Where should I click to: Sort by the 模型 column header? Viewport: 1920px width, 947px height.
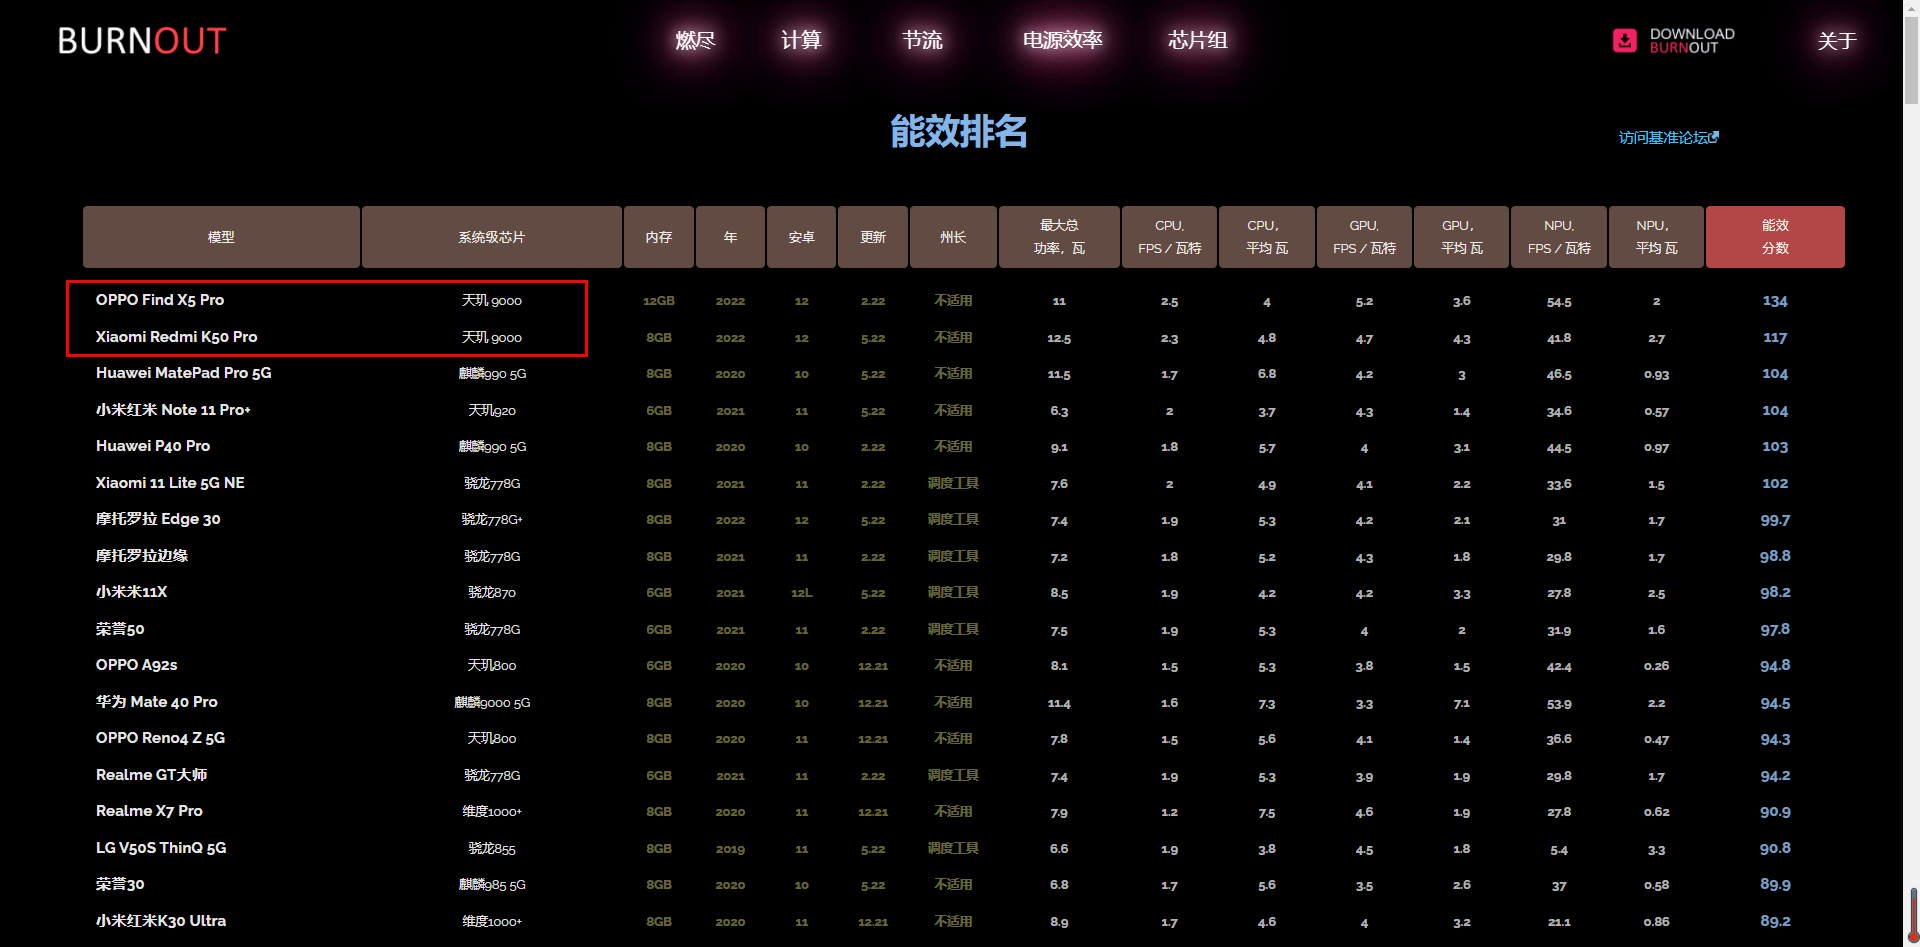(221, 237)
